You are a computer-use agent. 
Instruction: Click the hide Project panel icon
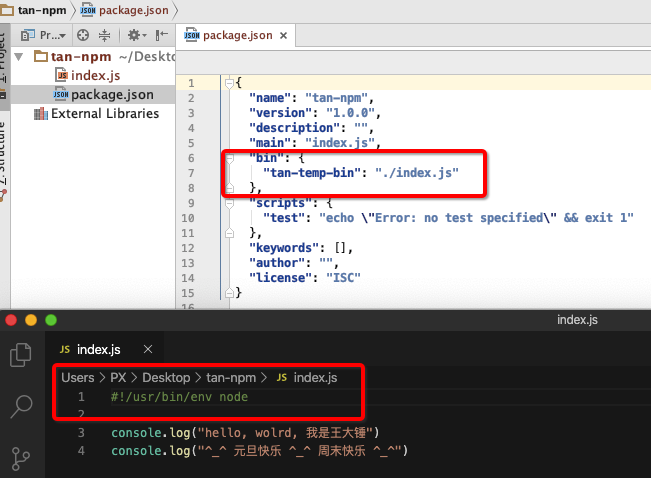pyautogui.click(x=159, y=34)
